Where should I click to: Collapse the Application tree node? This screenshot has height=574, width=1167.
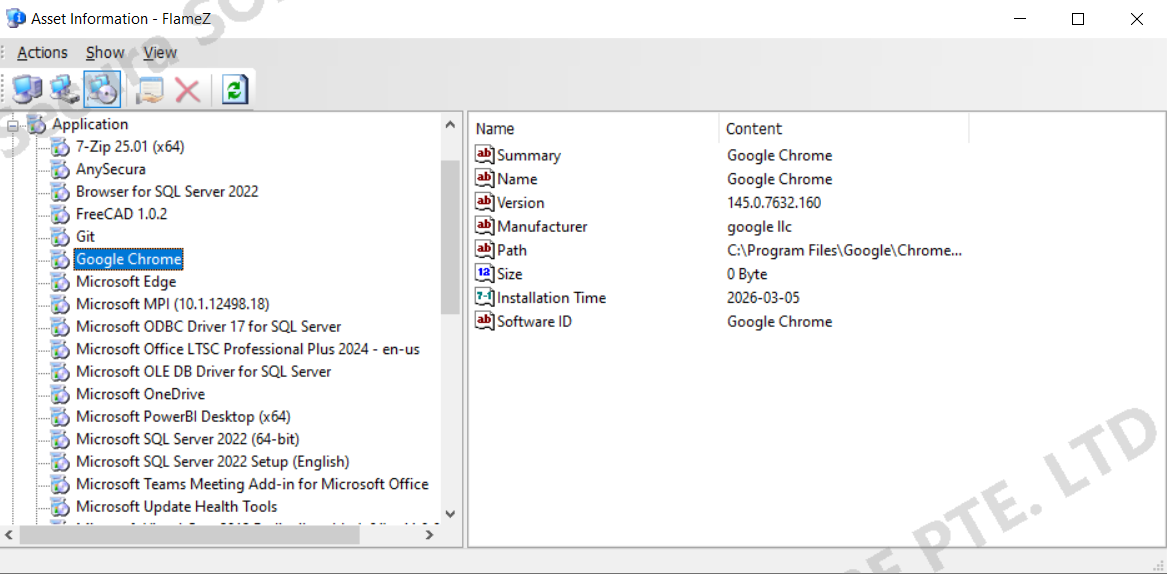click(13, 126)
